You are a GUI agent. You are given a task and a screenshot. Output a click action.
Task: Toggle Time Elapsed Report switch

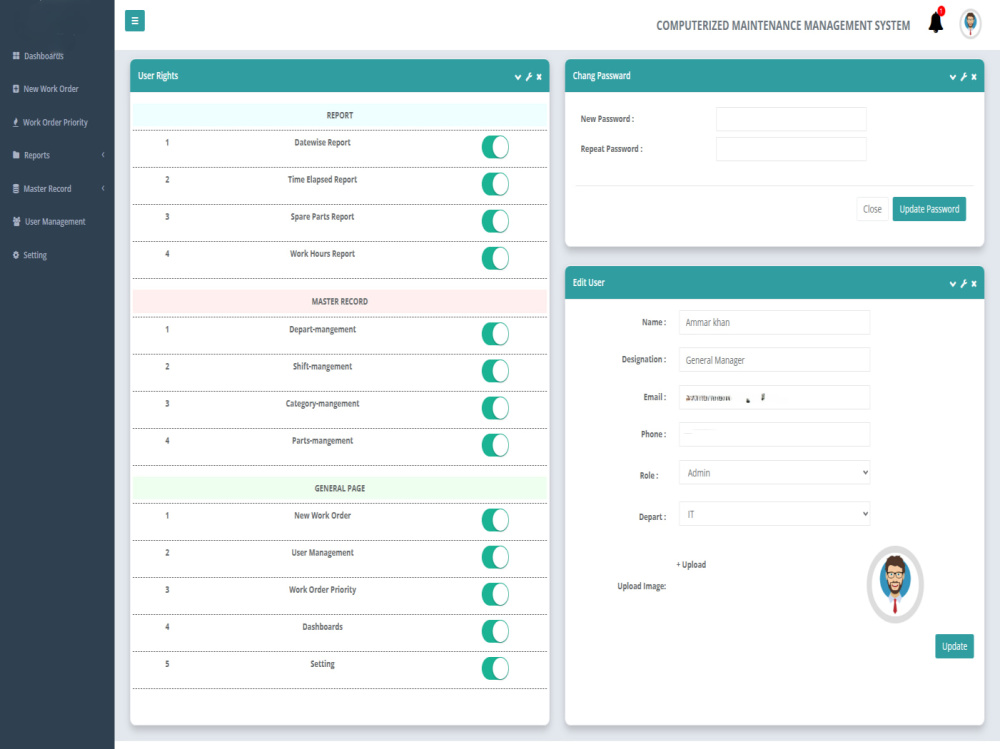(x=495, y=184)
